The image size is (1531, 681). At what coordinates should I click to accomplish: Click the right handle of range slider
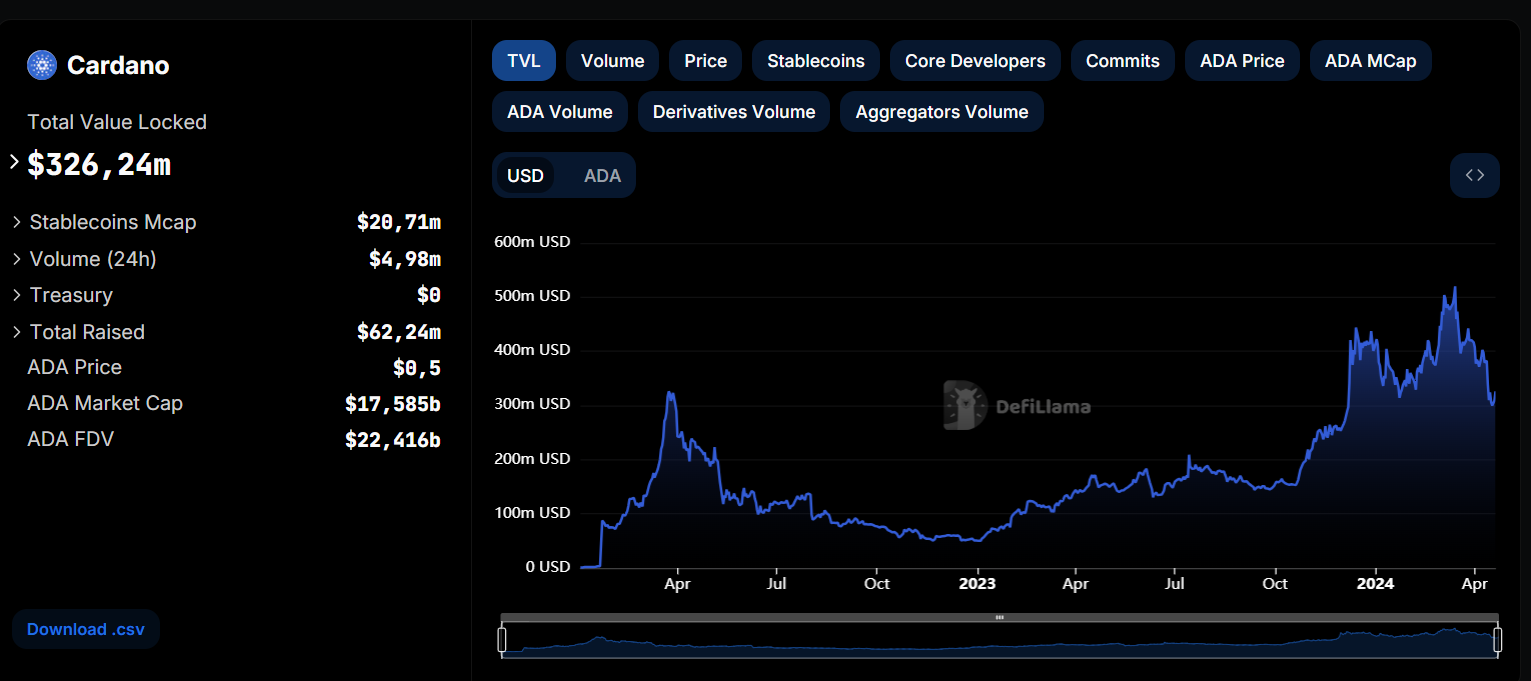(x=1497, y=640)
